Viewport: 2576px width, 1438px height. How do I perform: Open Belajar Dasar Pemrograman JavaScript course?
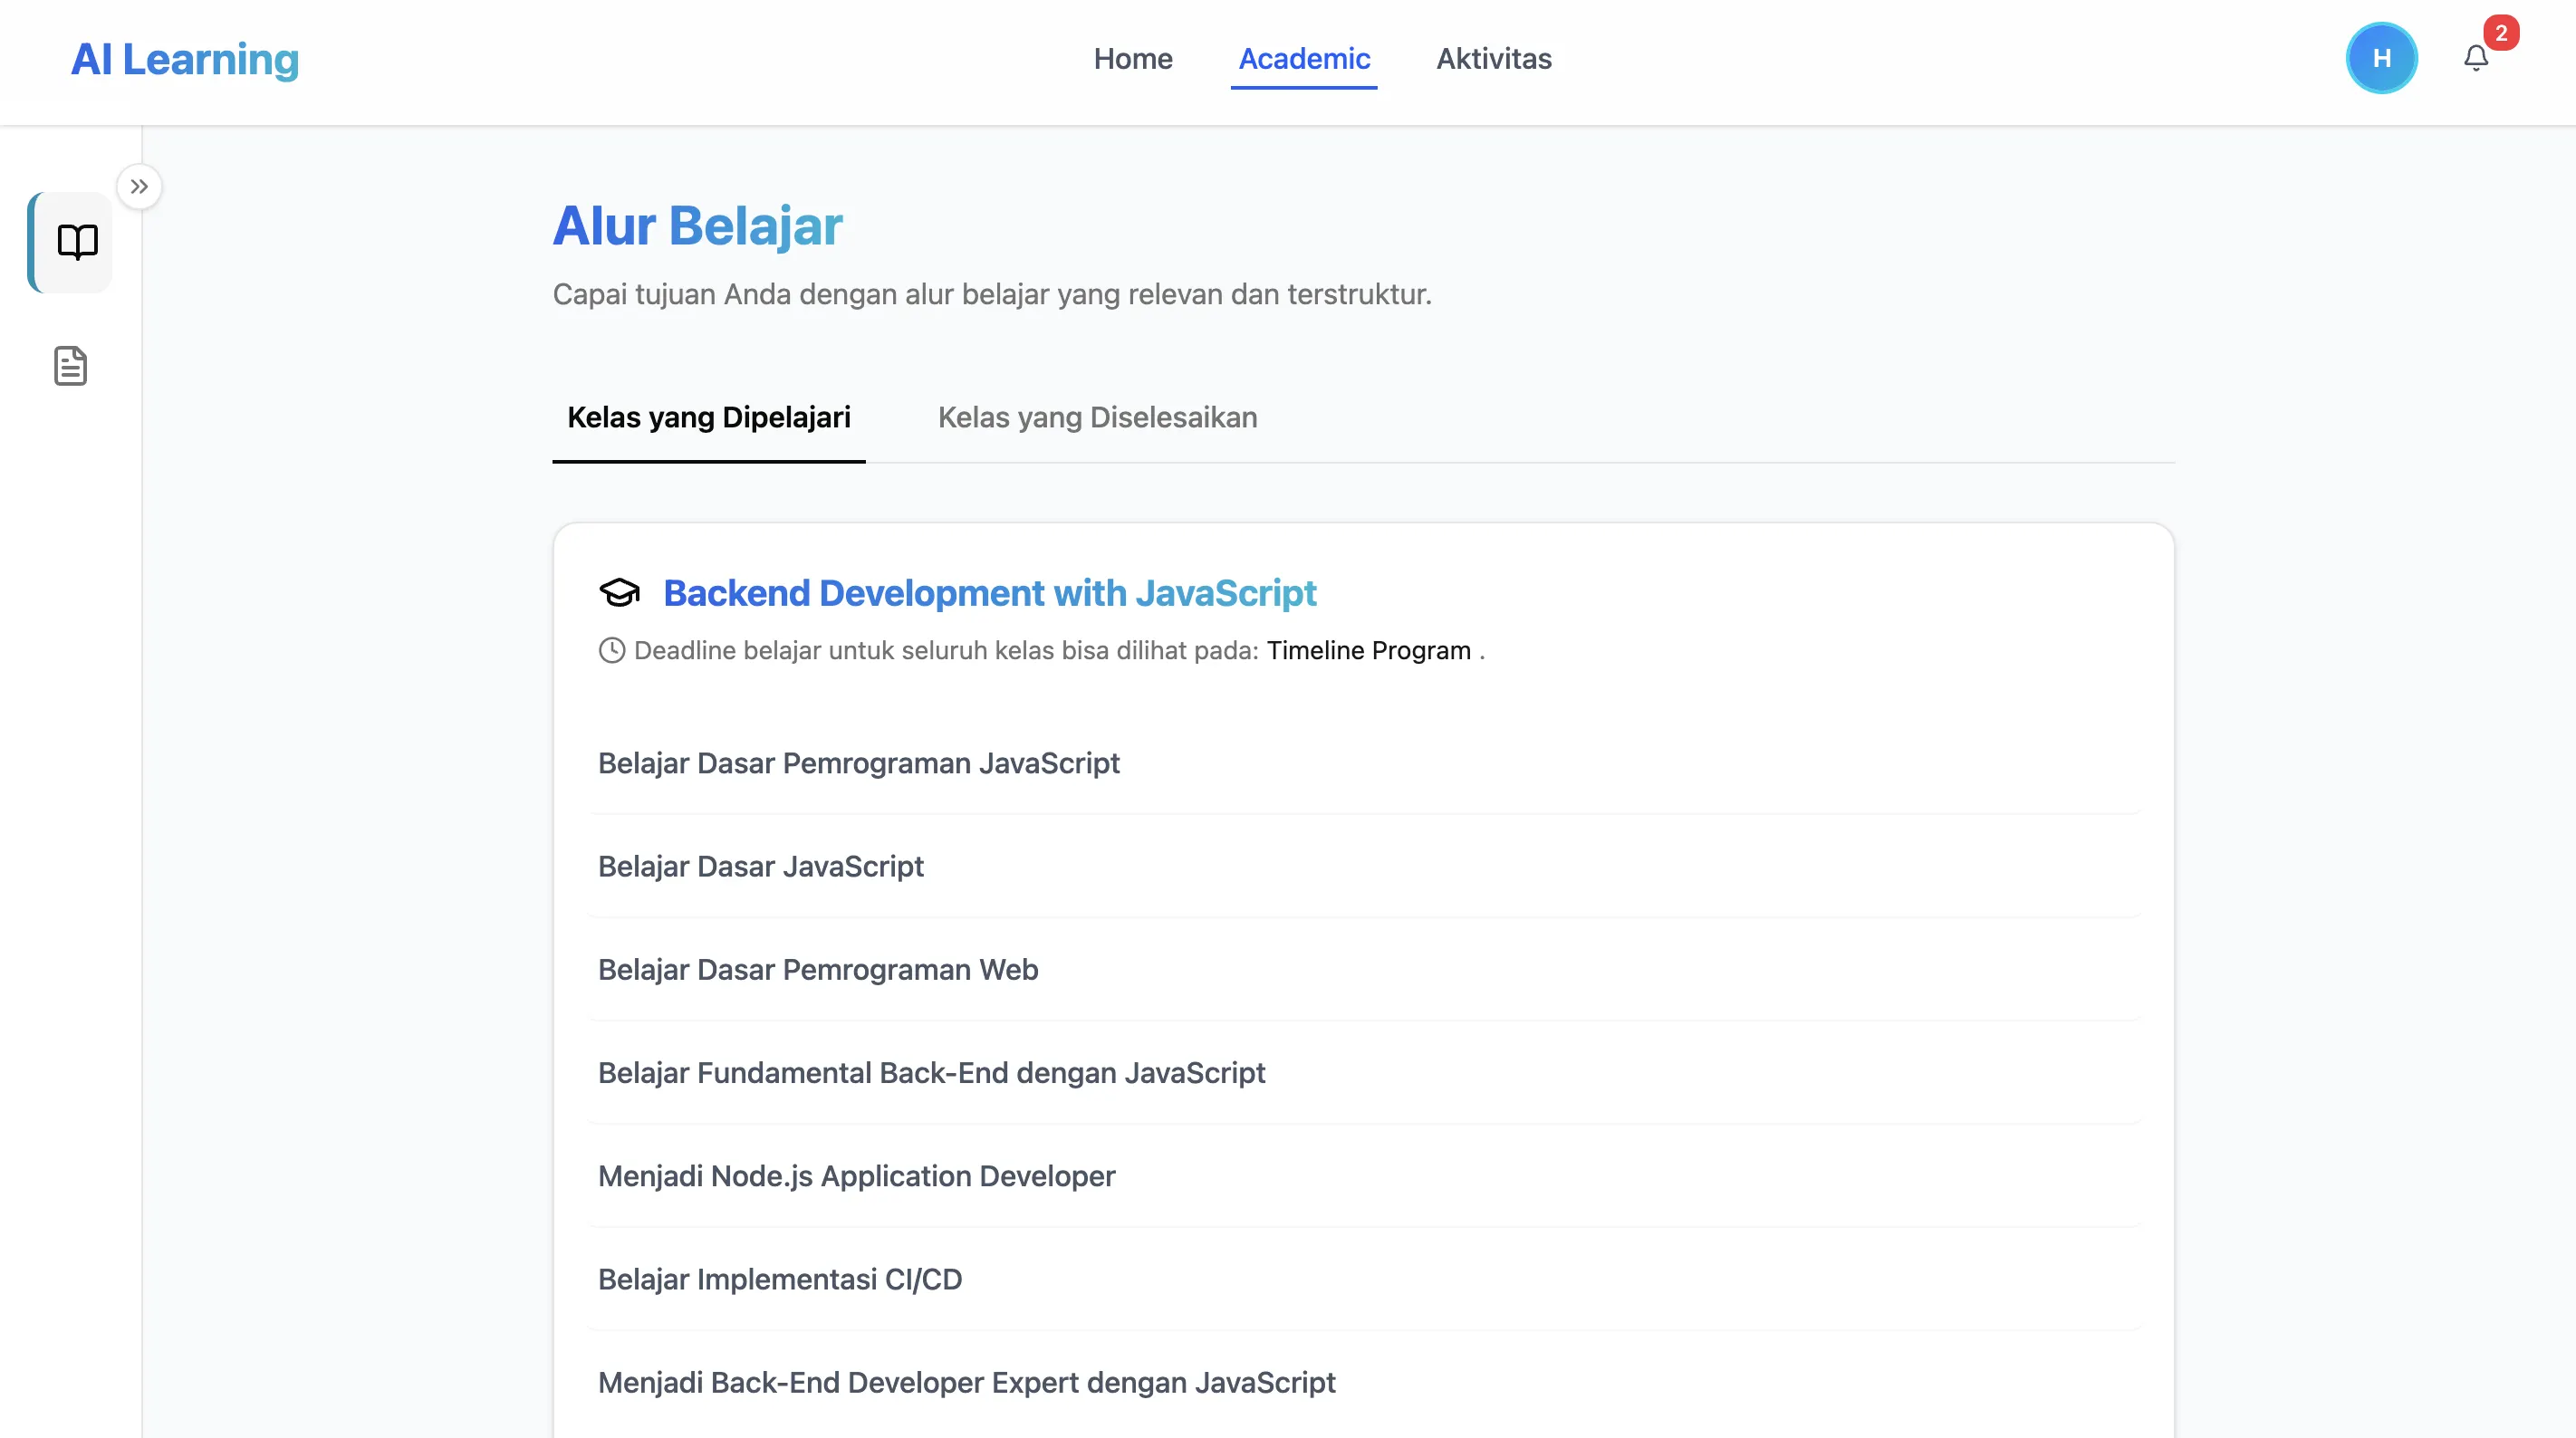(x=1364, y=763)
